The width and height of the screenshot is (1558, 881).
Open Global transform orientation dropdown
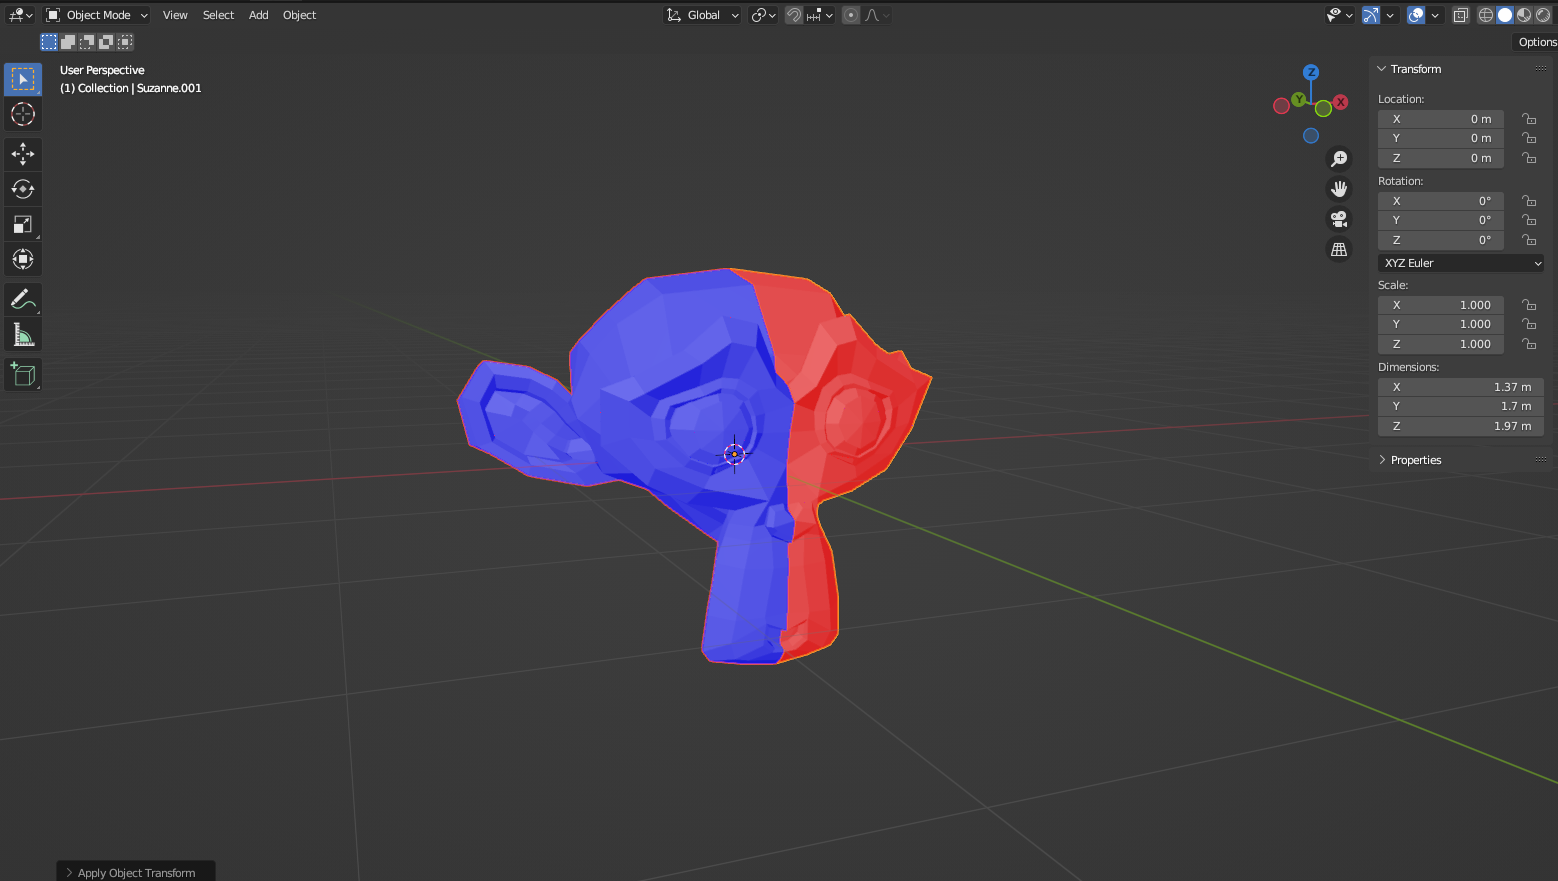click(703, 15)
